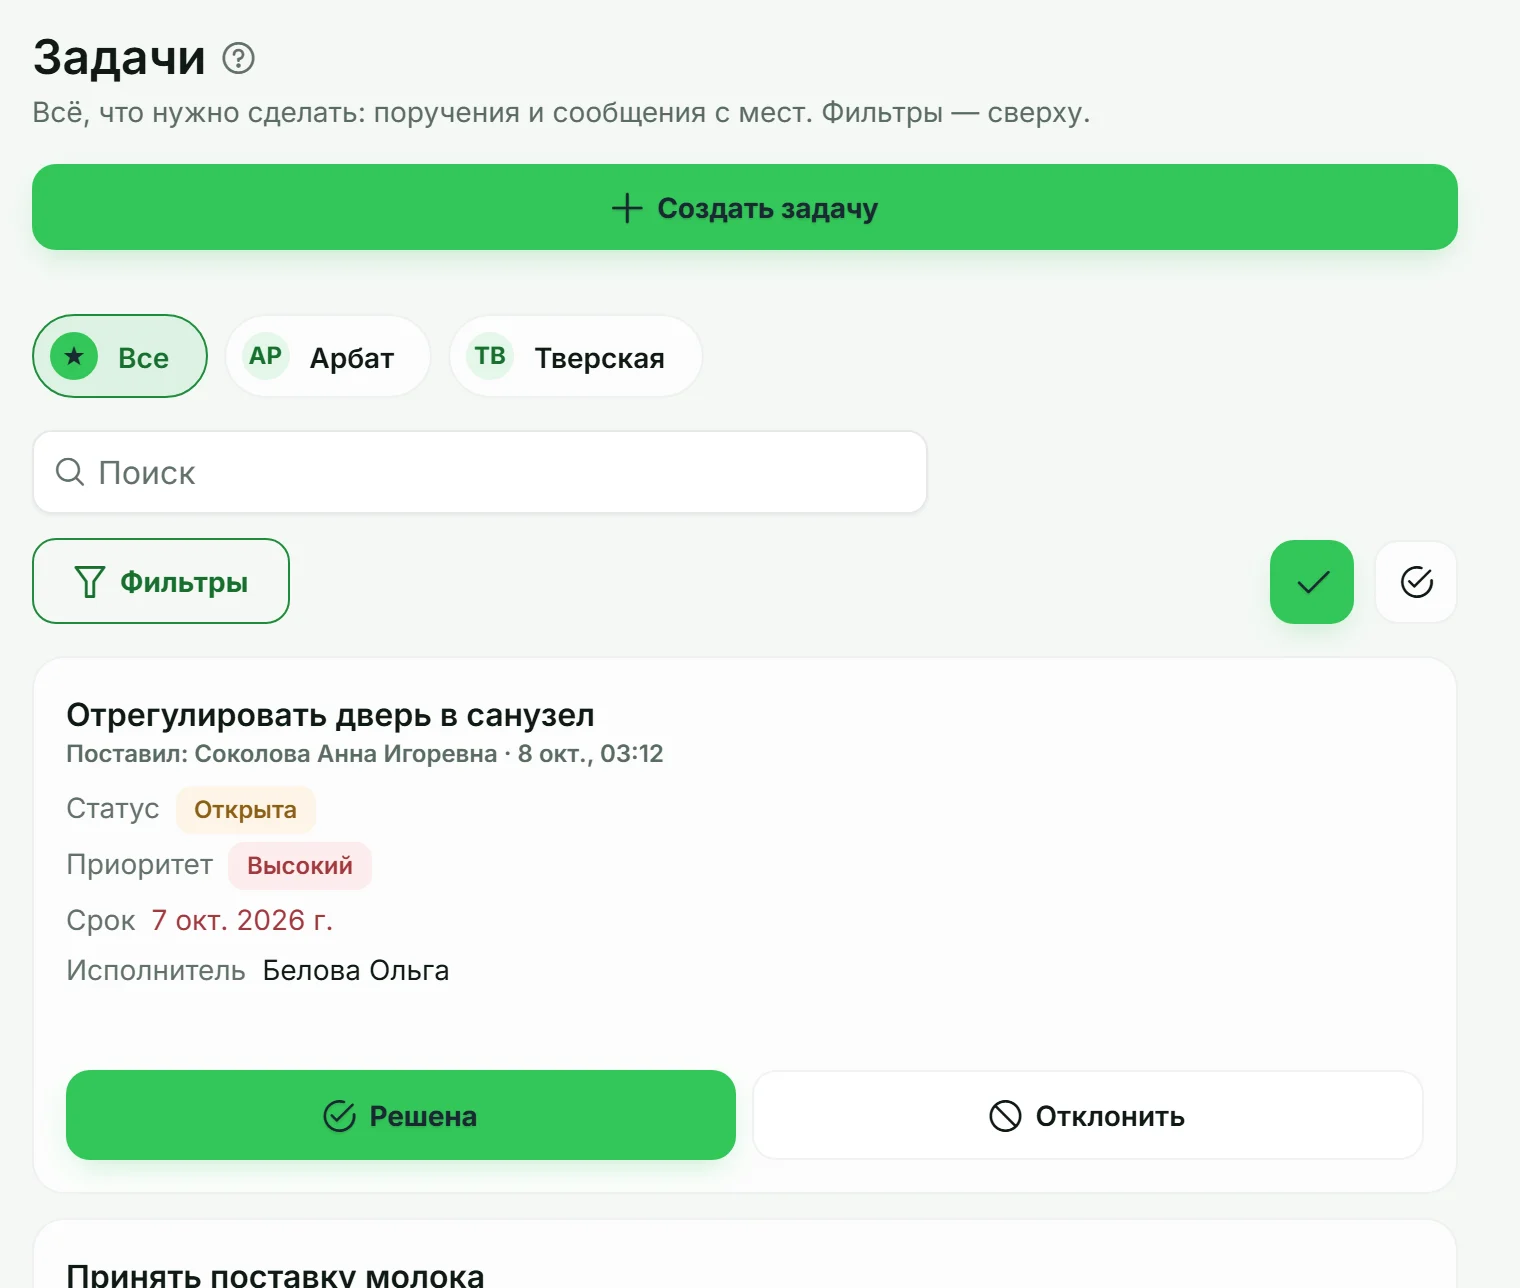
Task: Select the Все location filter
Action: pos(120,356)
